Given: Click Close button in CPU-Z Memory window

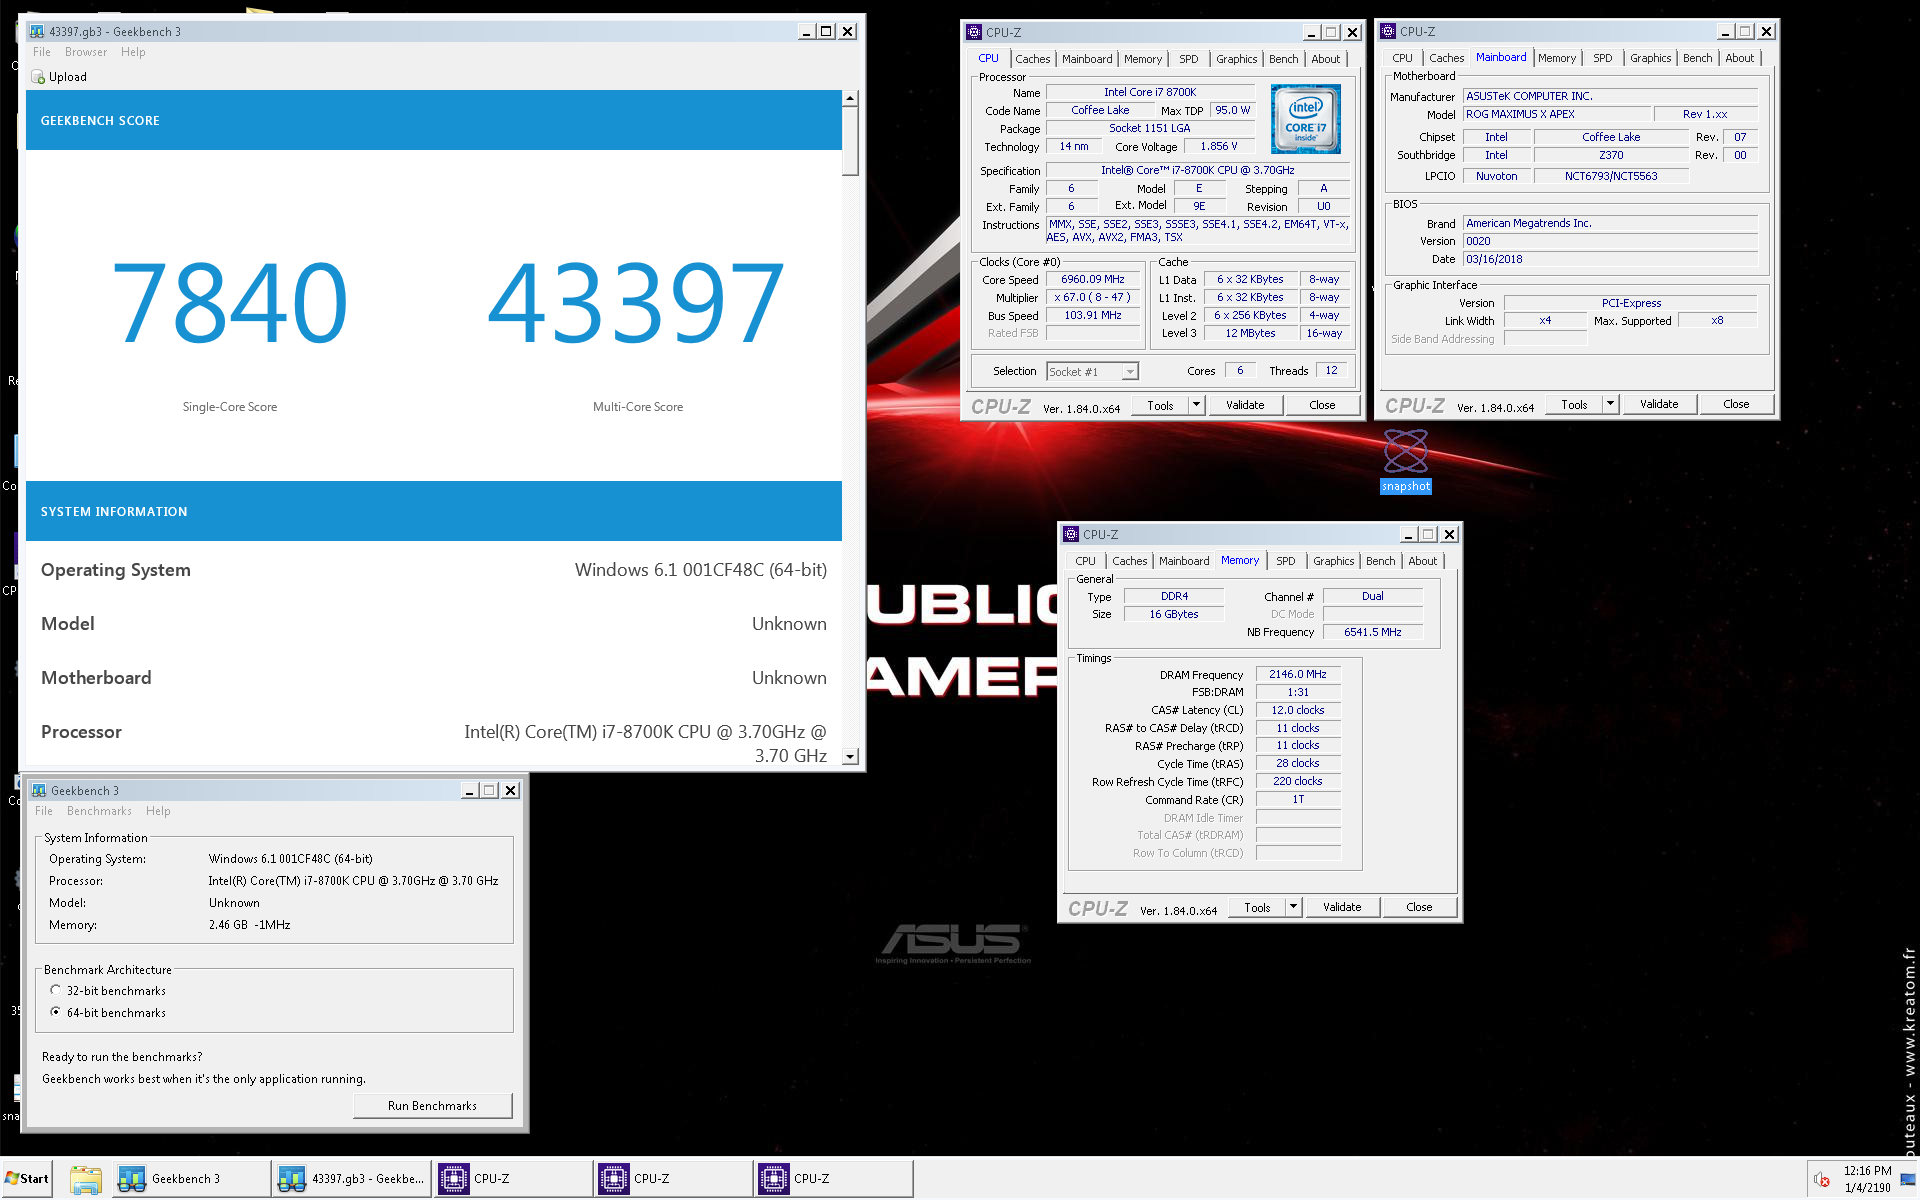Looking at the screenshot, I should coord(1419,907).
